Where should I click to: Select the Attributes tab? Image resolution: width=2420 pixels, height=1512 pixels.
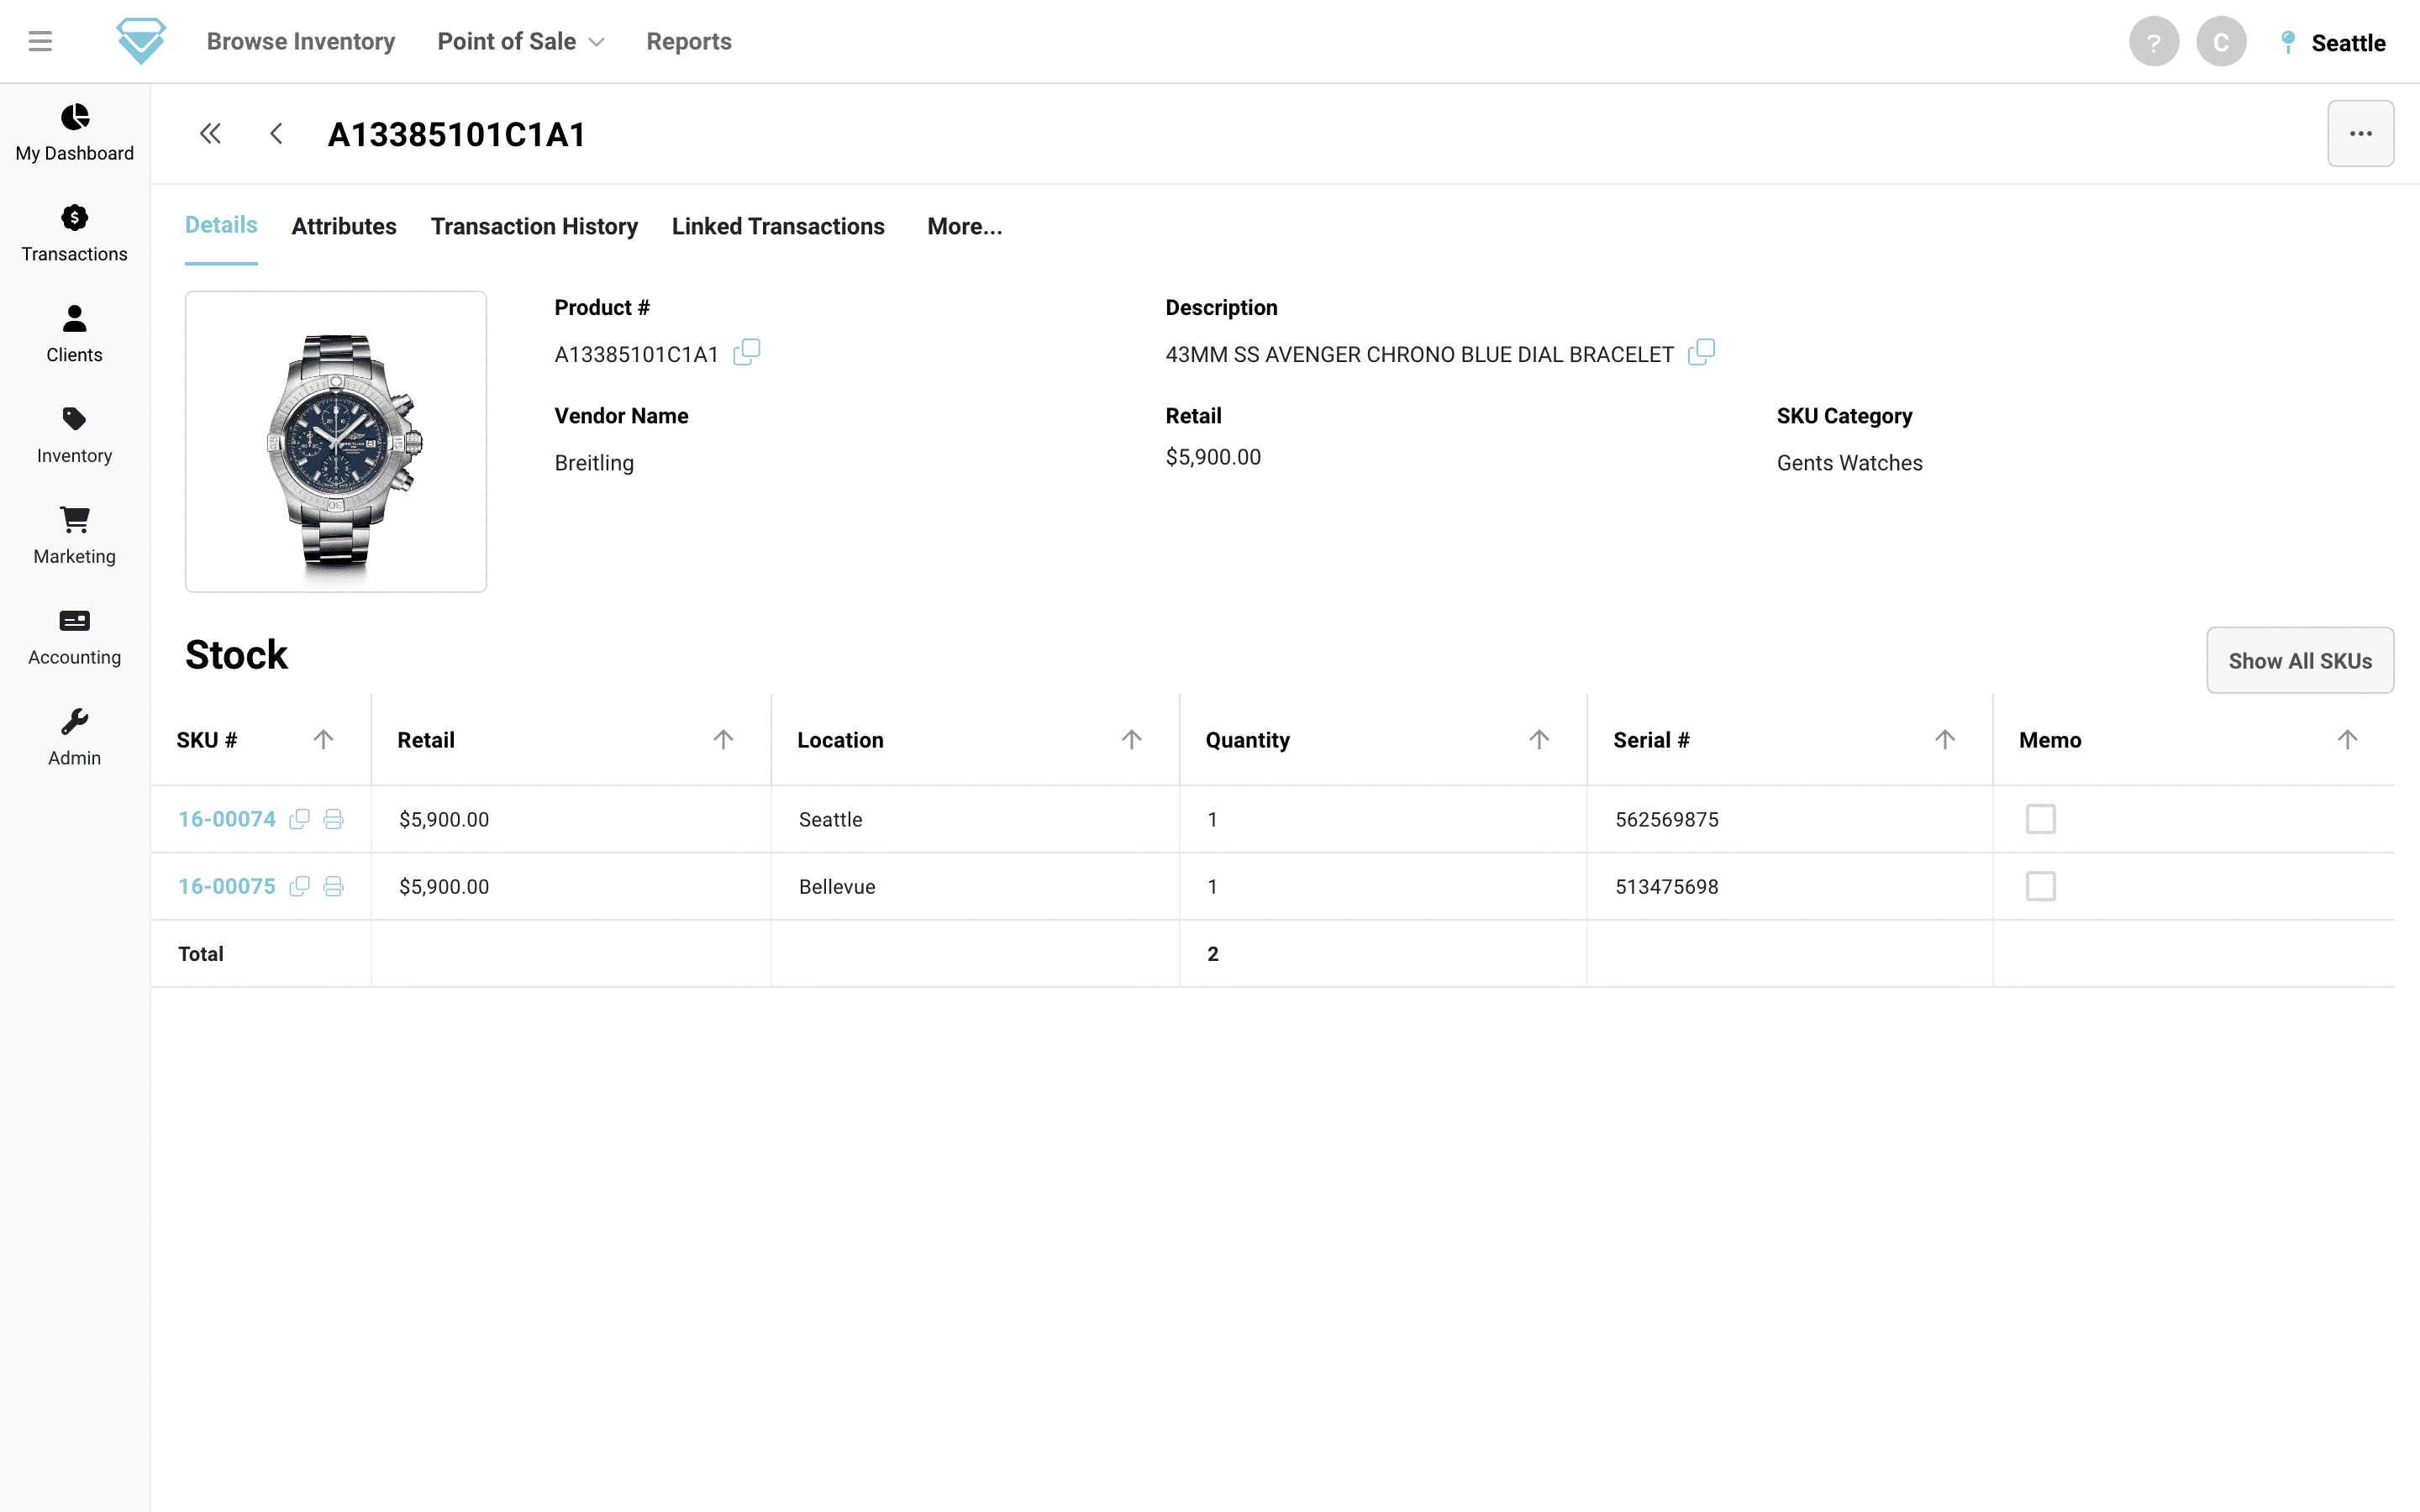344,226
